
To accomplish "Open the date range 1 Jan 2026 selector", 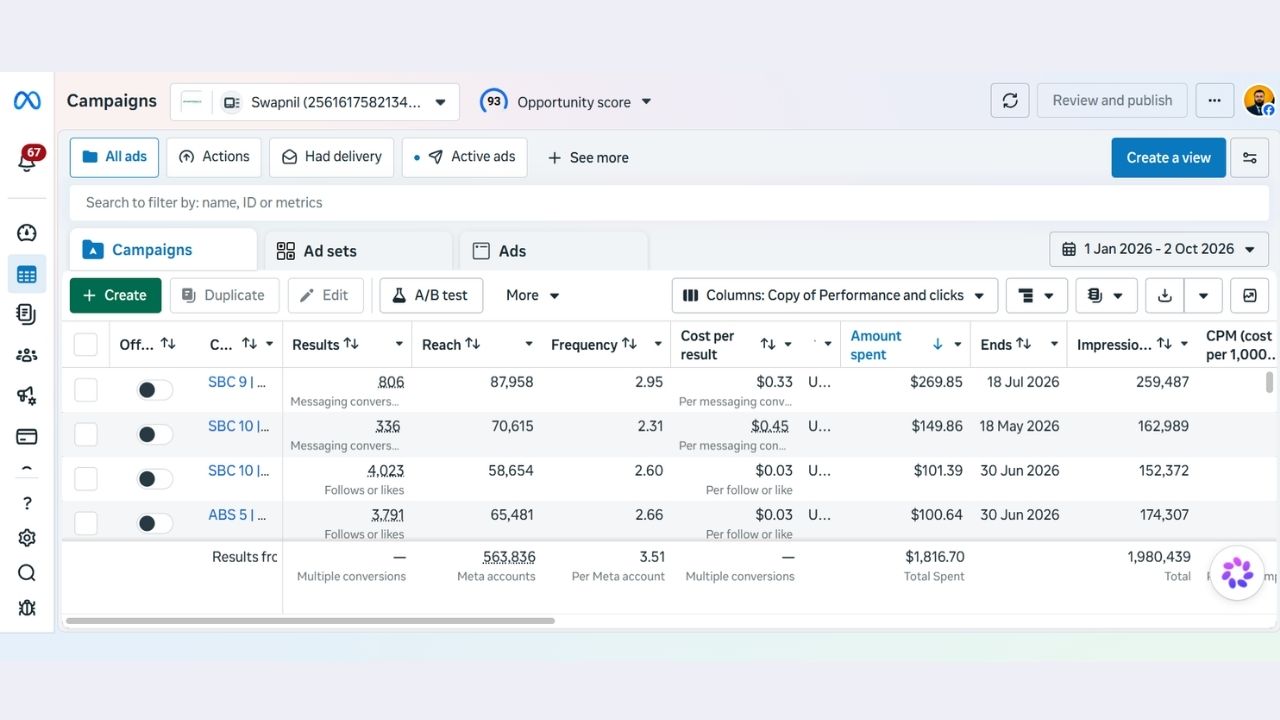I will pyautogui.click(x=1159, y=249).
